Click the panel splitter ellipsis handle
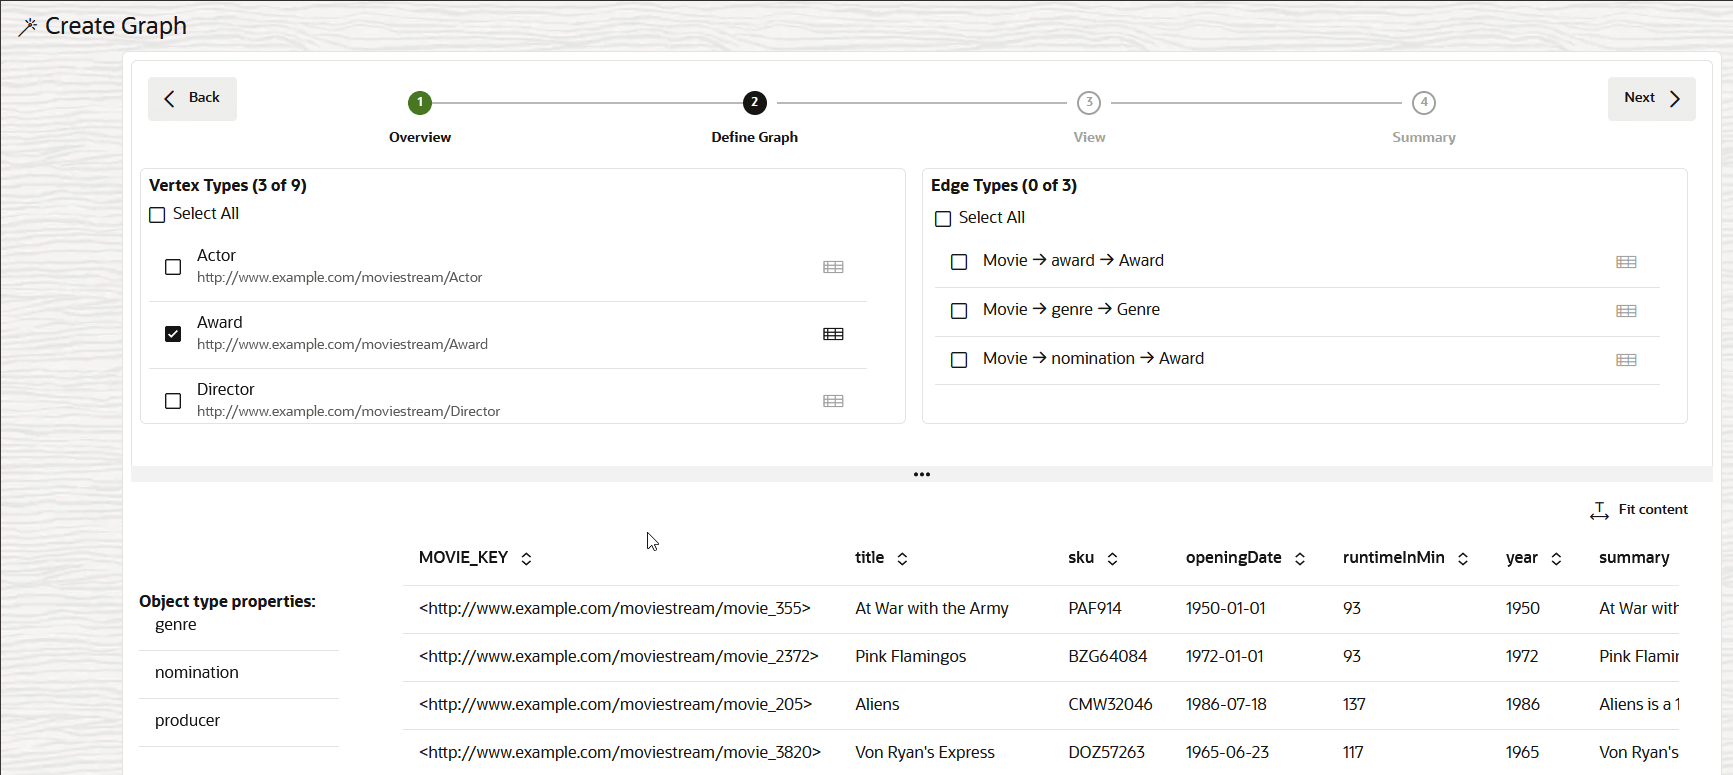1733x775 pixels. [x=922, y=474]
